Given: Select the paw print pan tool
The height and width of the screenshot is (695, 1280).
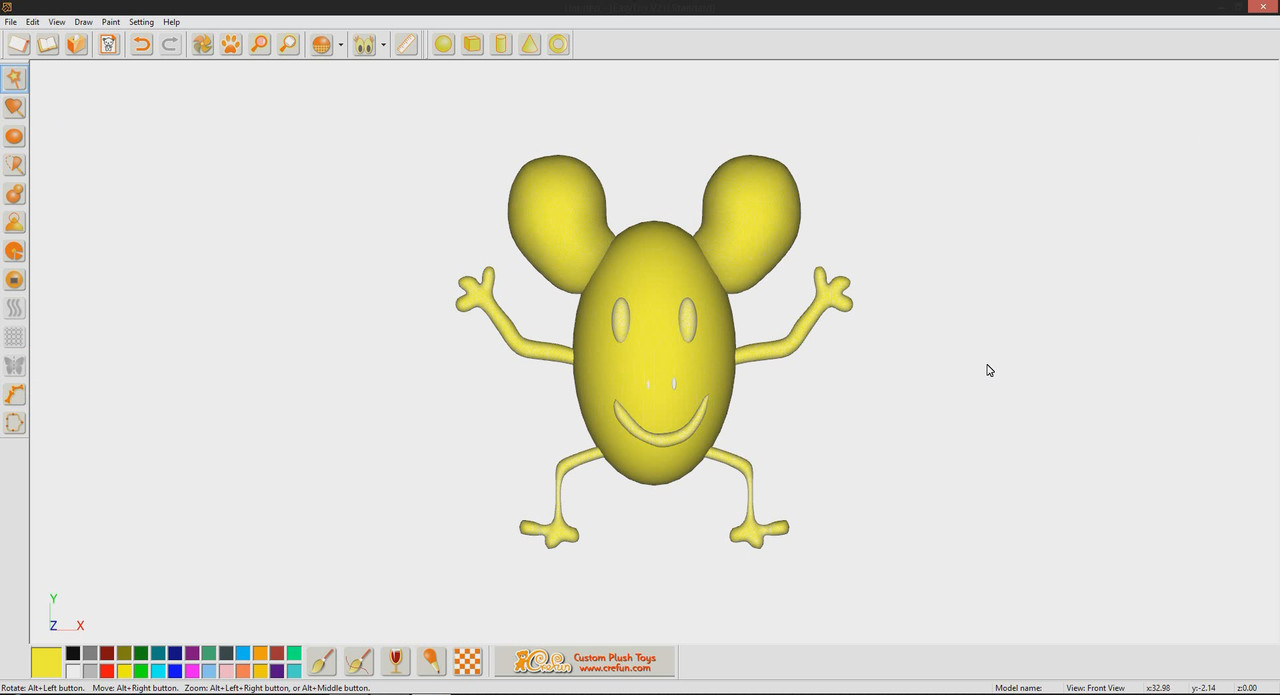Looking at the screenshot, I should coord(231,44).
